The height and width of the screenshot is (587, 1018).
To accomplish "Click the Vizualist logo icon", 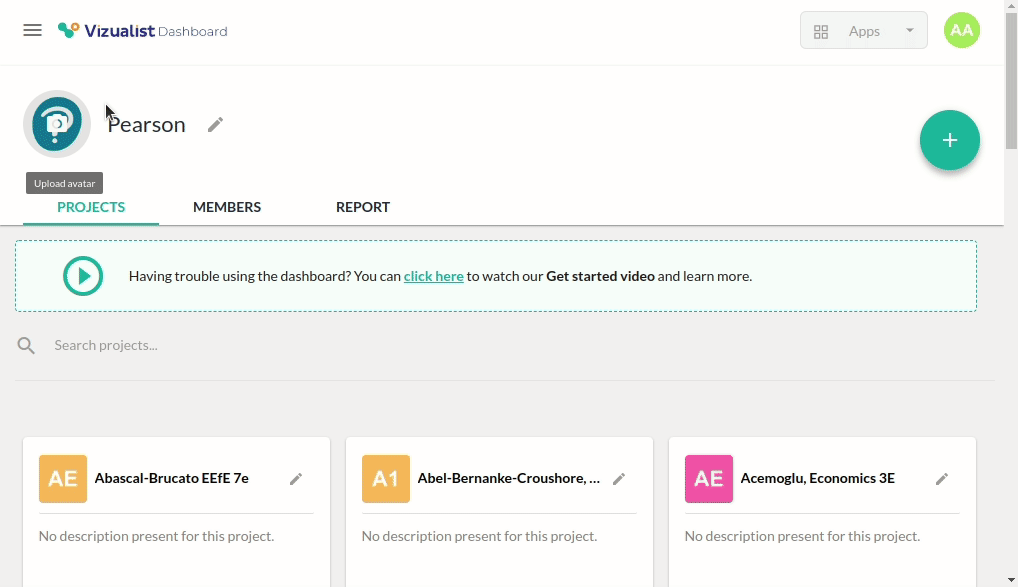I will pyautogui.click(x=68, y=30).
